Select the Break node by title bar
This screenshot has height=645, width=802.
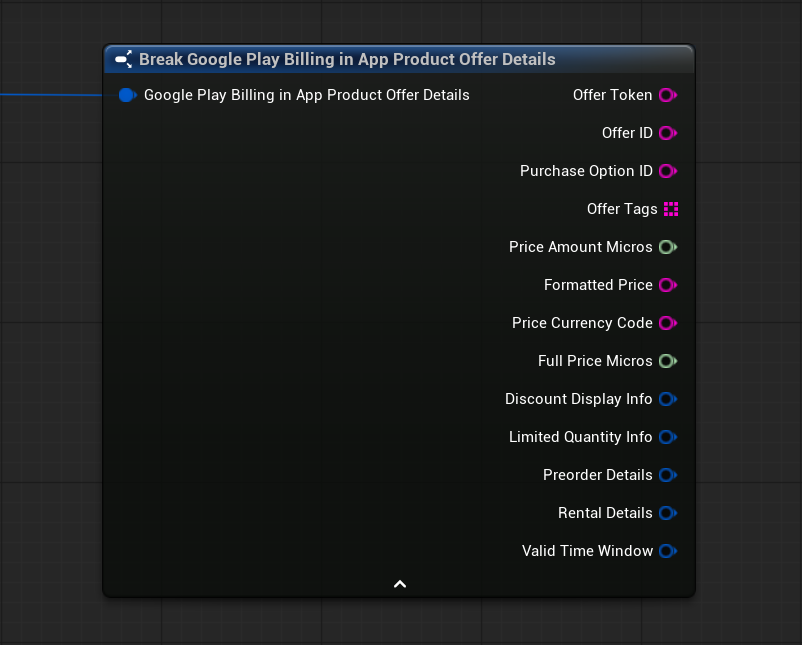coord(399,59)
